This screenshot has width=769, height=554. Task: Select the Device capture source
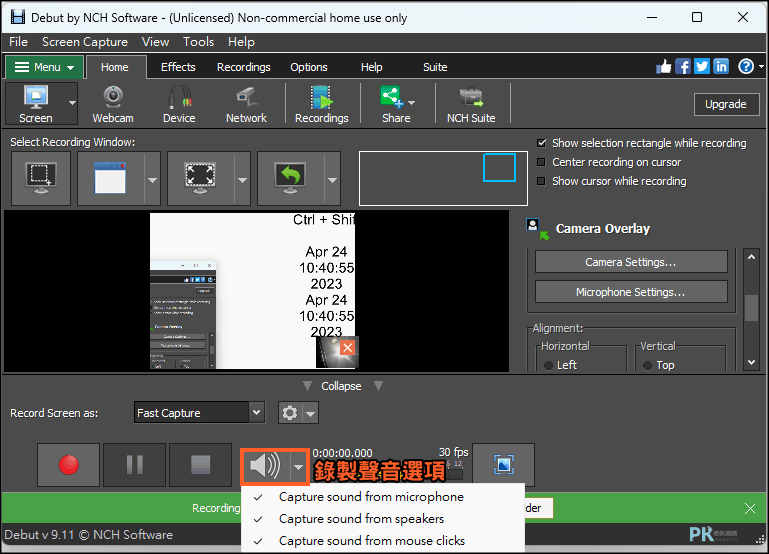coord(179,103)
